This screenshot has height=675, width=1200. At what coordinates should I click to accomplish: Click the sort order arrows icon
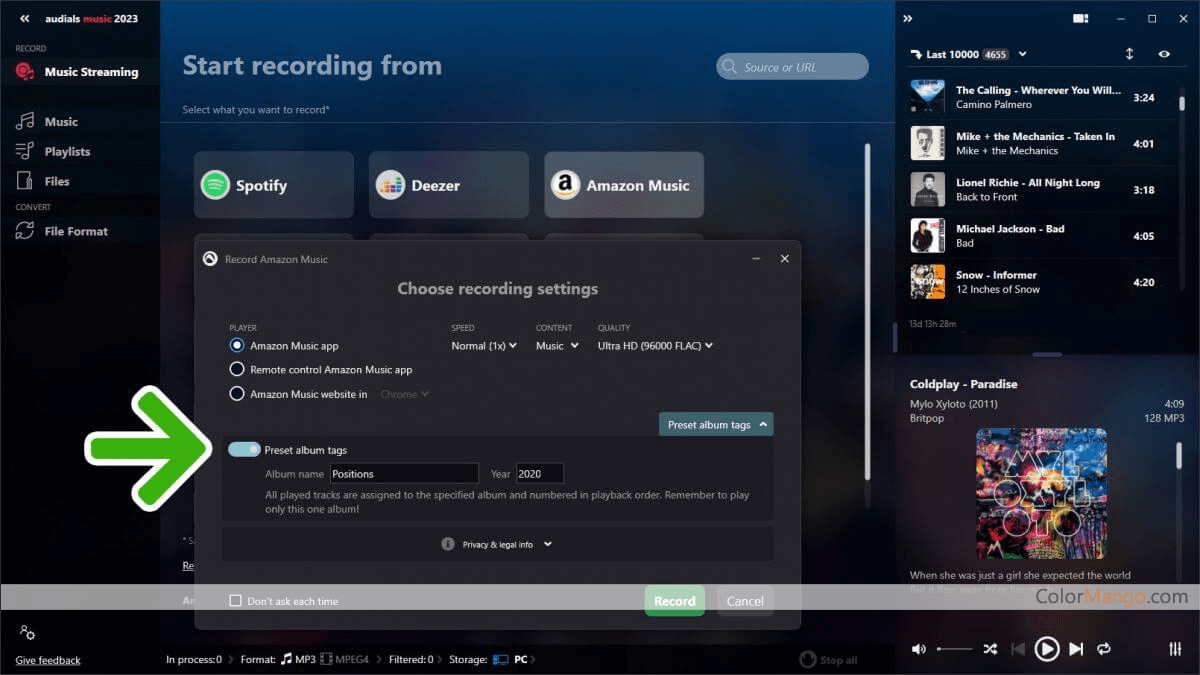tap(1130, 54)
